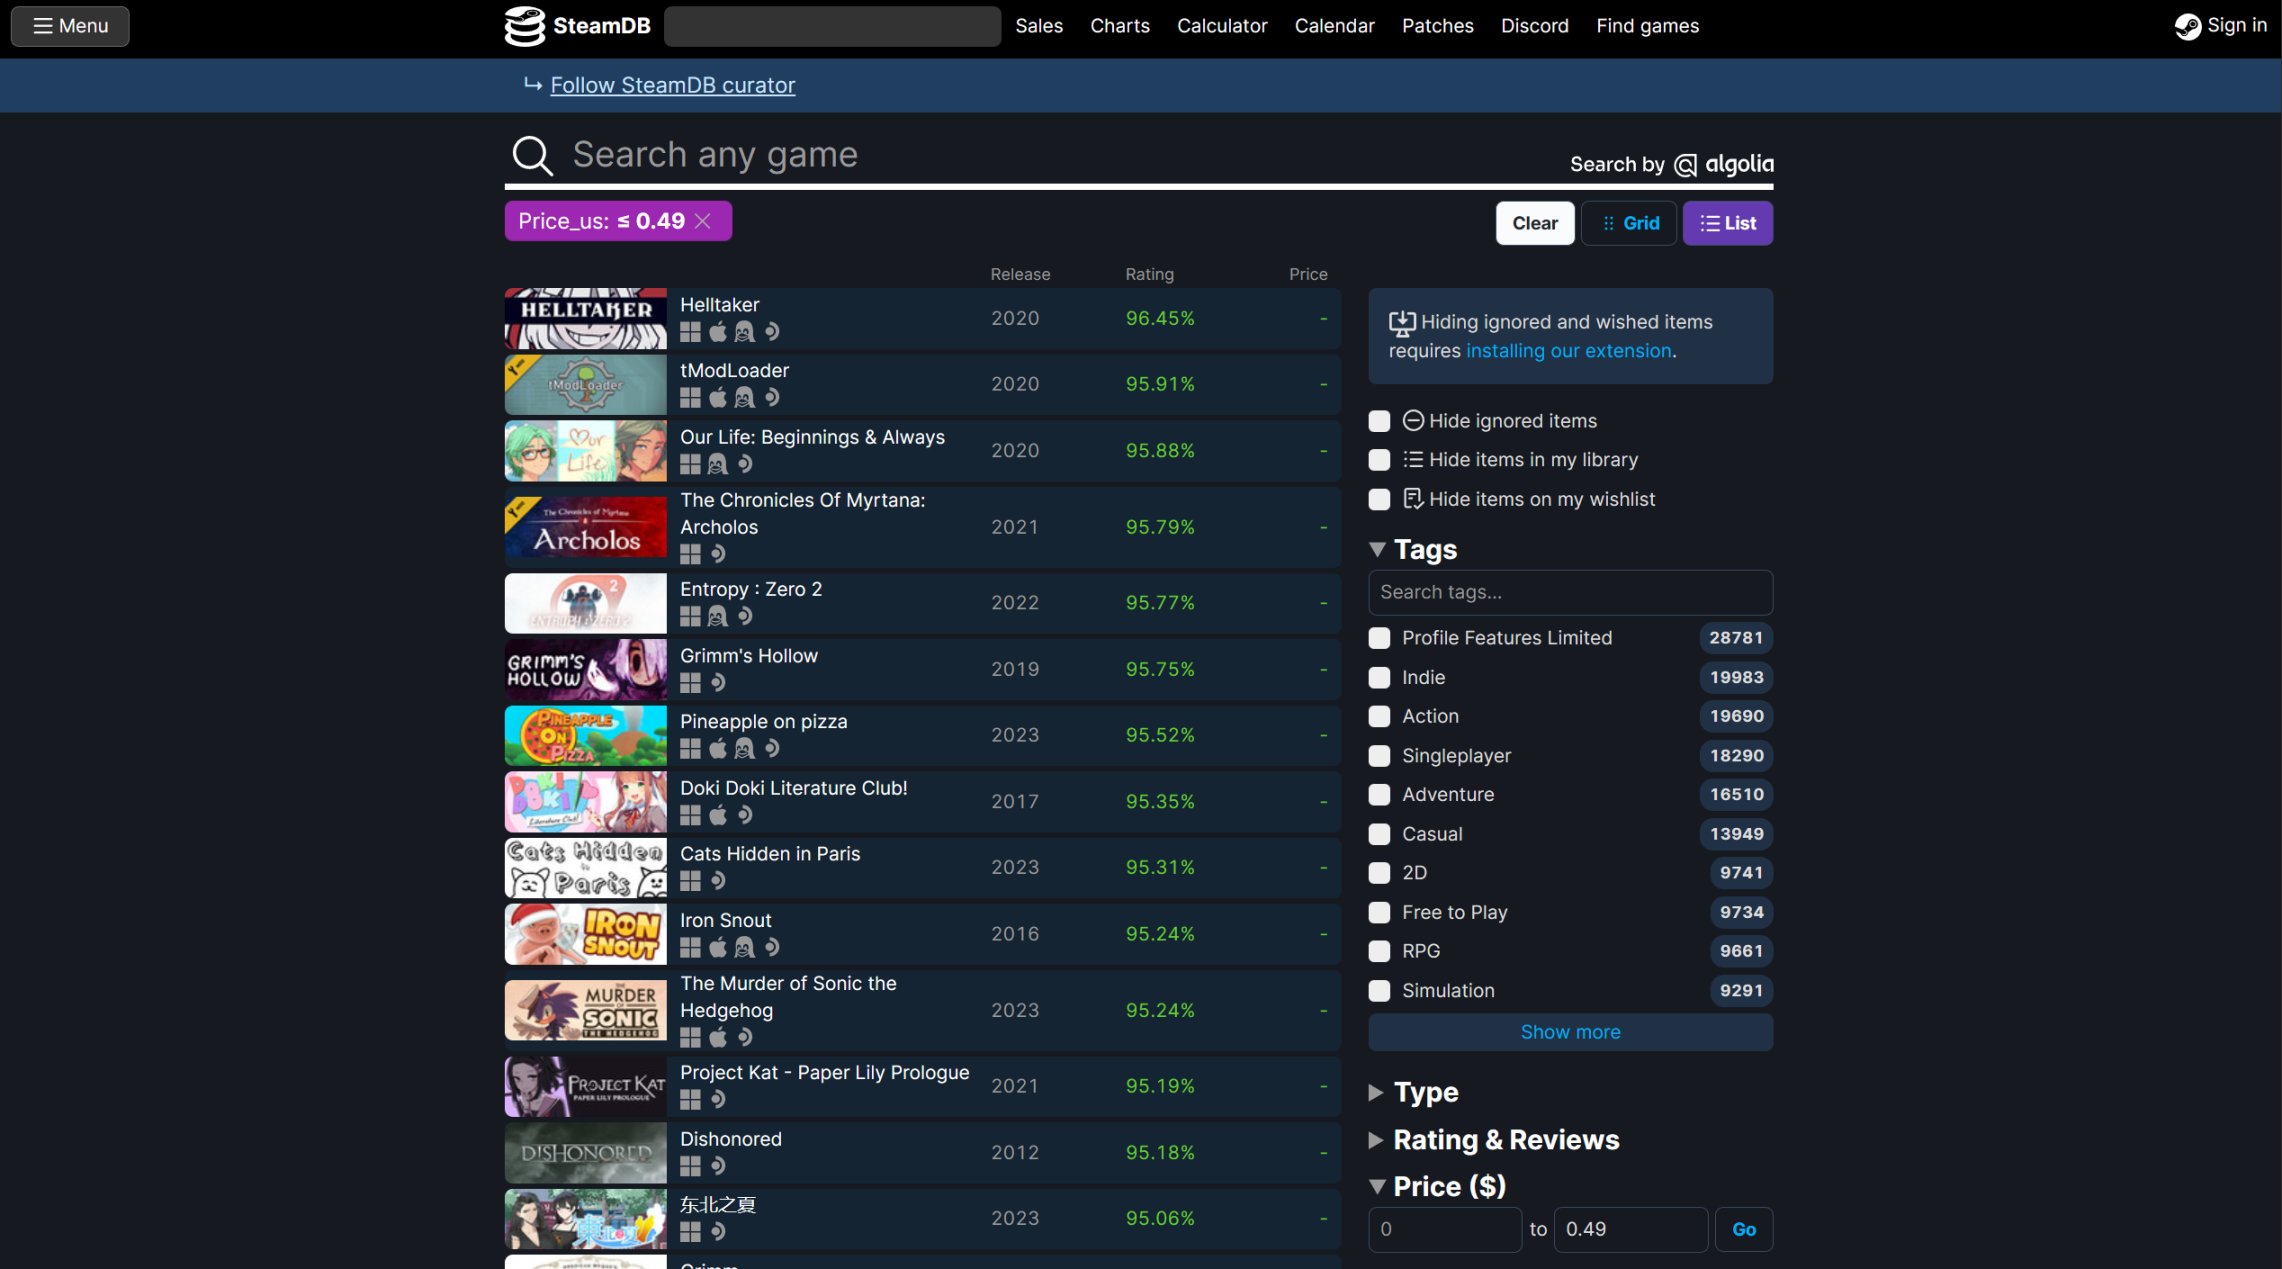2282x1269 pixels.
Task: Collapse the Price ($) section
Action: [1437, 1186]
